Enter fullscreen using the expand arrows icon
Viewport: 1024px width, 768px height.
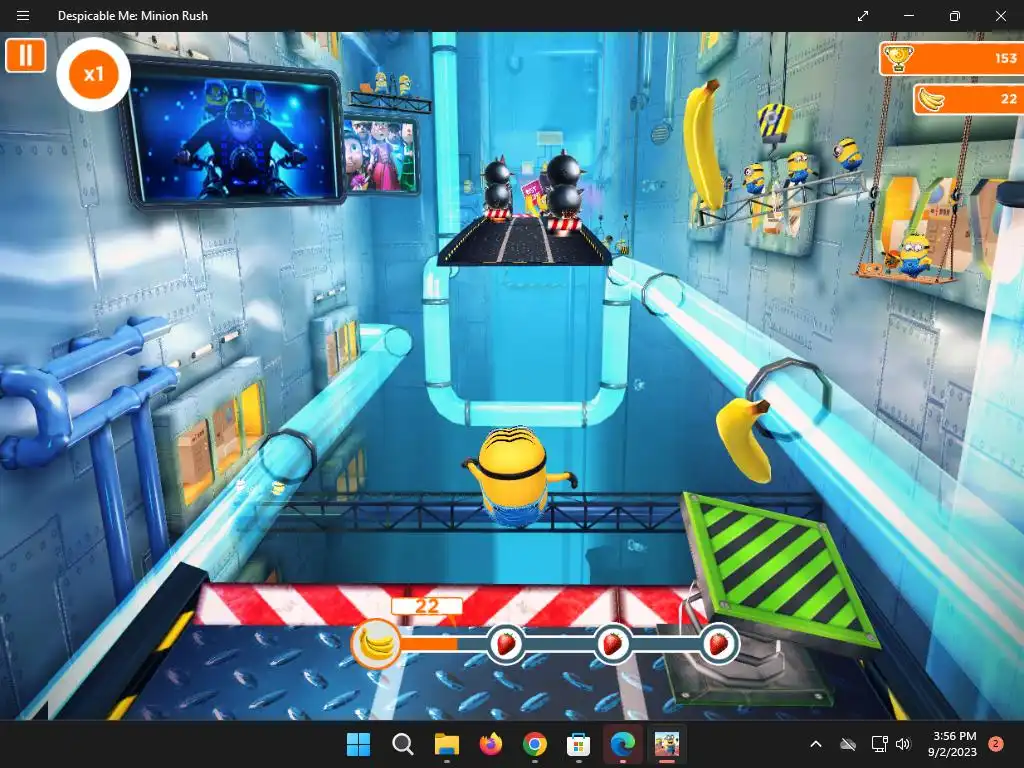click(863, 16)
